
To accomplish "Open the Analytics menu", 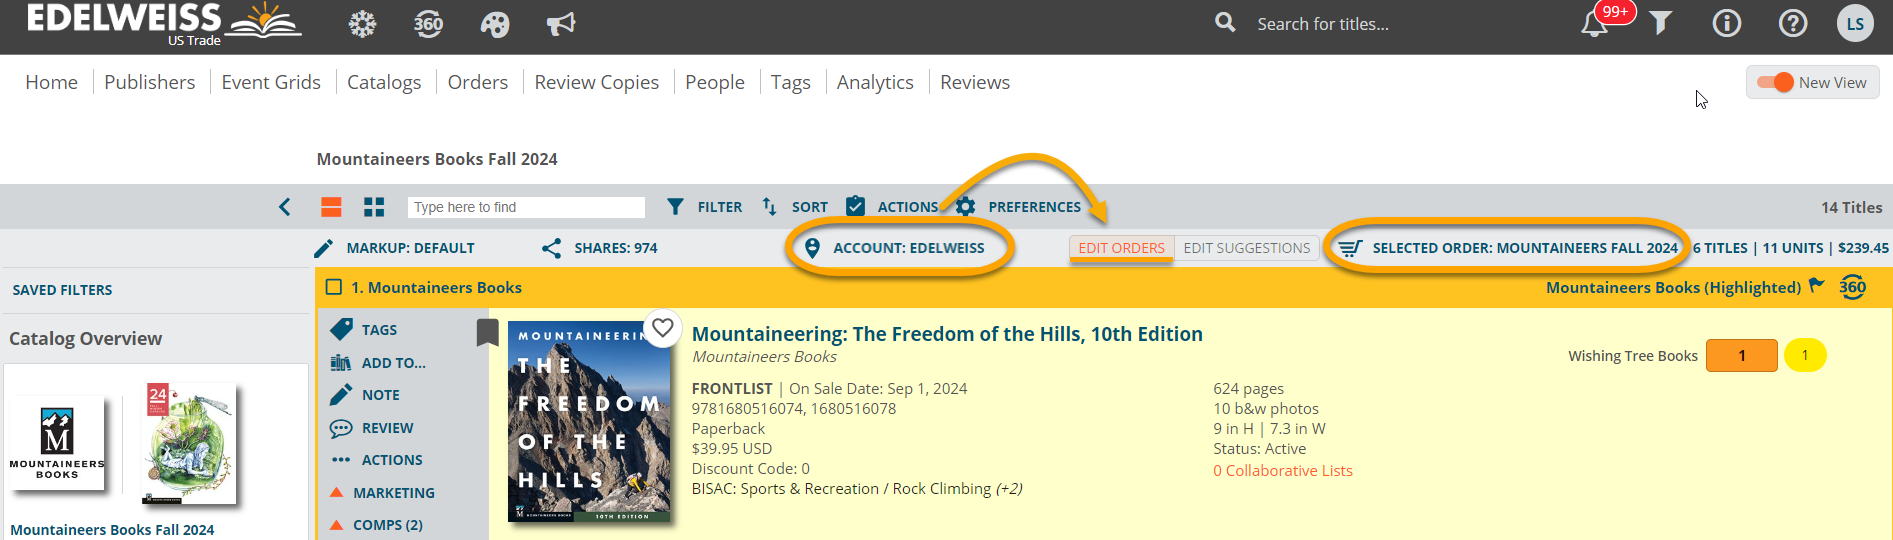I will pos(875,82).
